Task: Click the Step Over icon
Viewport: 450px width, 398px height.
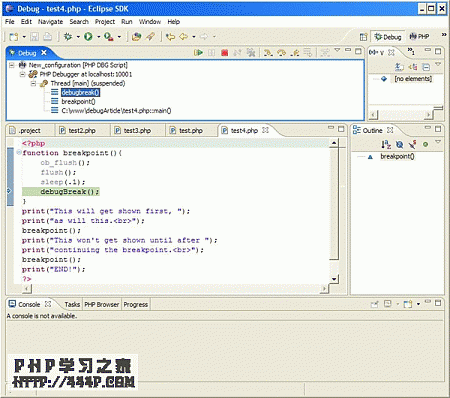Action: (282, 53)
